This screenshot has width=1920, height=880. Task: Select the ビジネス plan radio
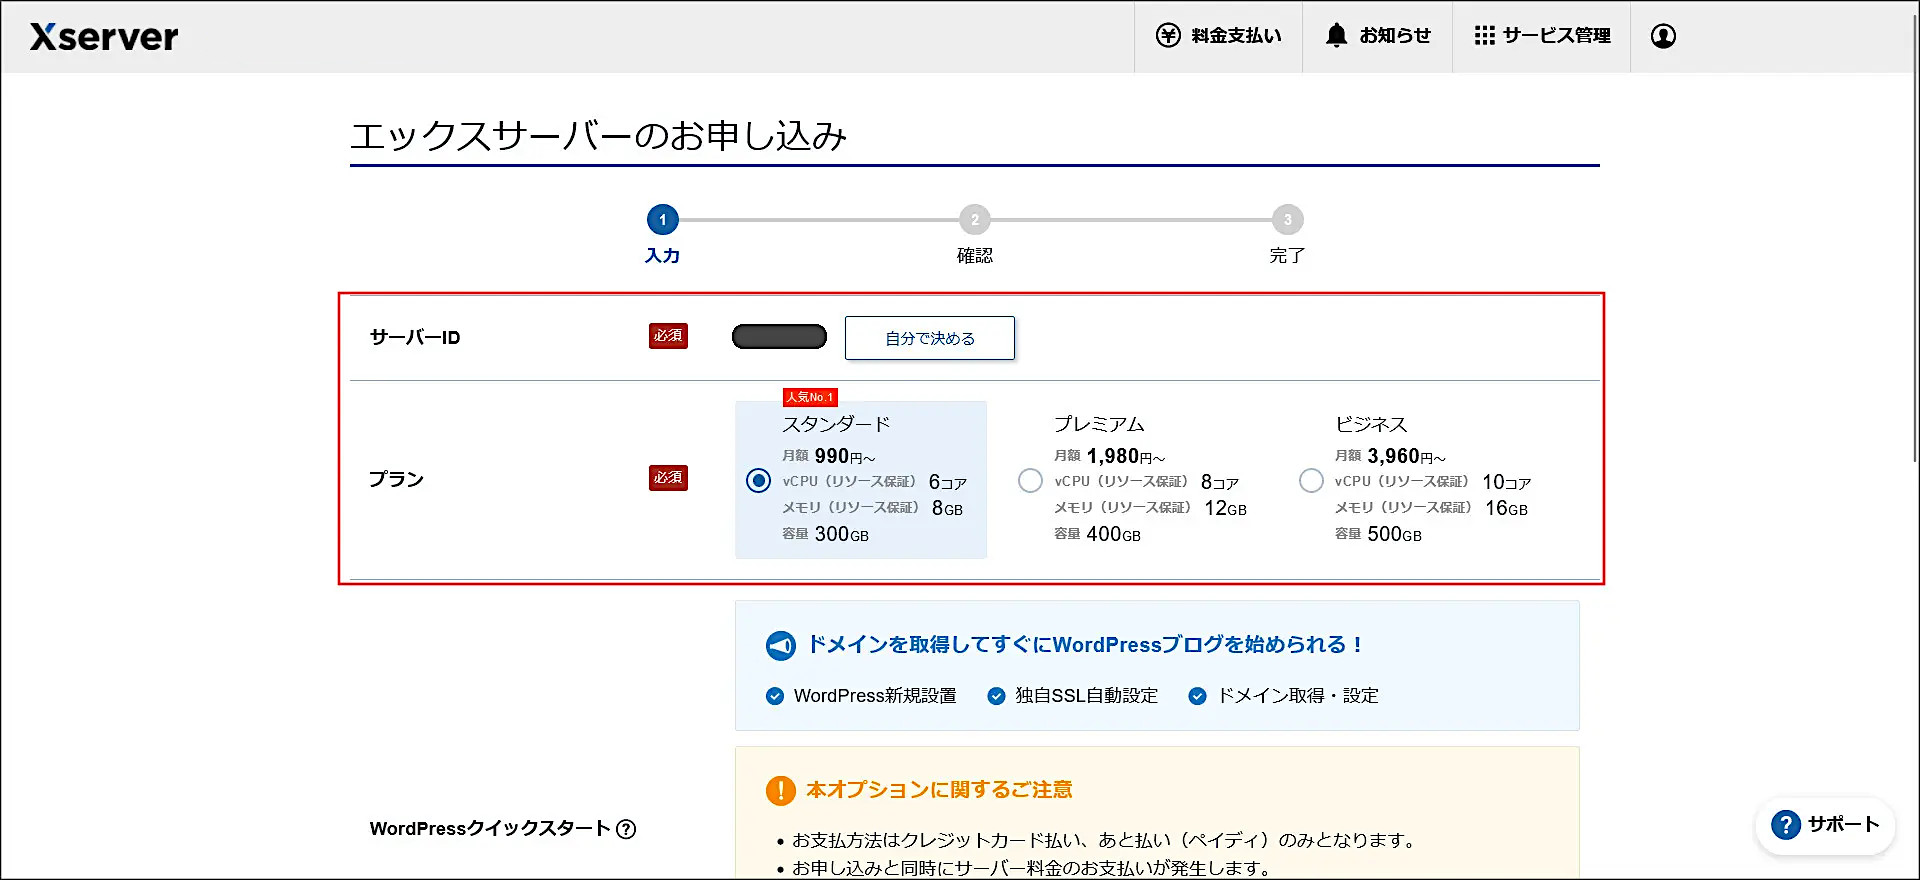tap(1311, 481)
